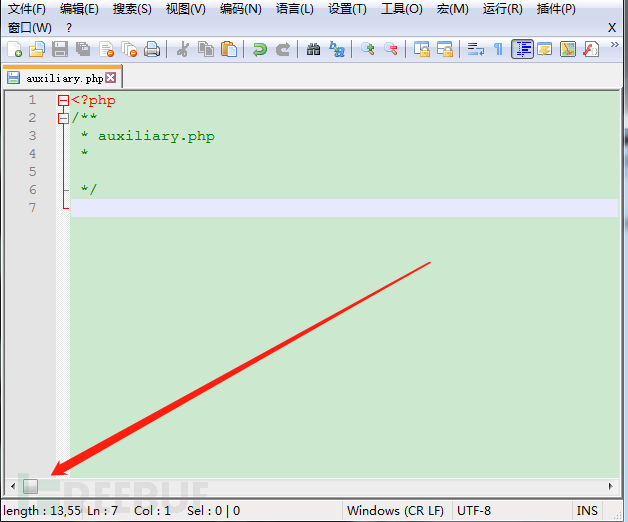Place cursor on empty line 7
Image resolution: width=628 pixels, height=522 pixels.
344,208
